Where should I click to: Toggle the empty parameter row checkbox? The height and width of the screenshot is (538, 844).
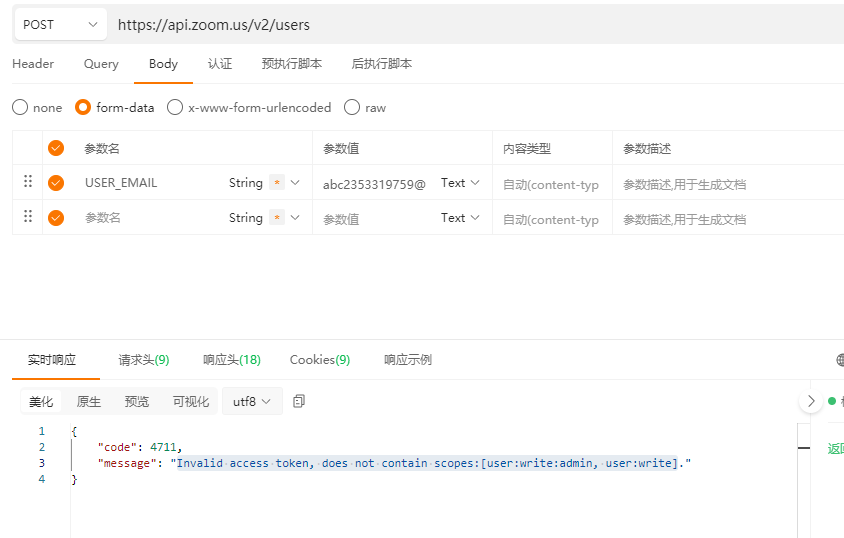point(56,218)
